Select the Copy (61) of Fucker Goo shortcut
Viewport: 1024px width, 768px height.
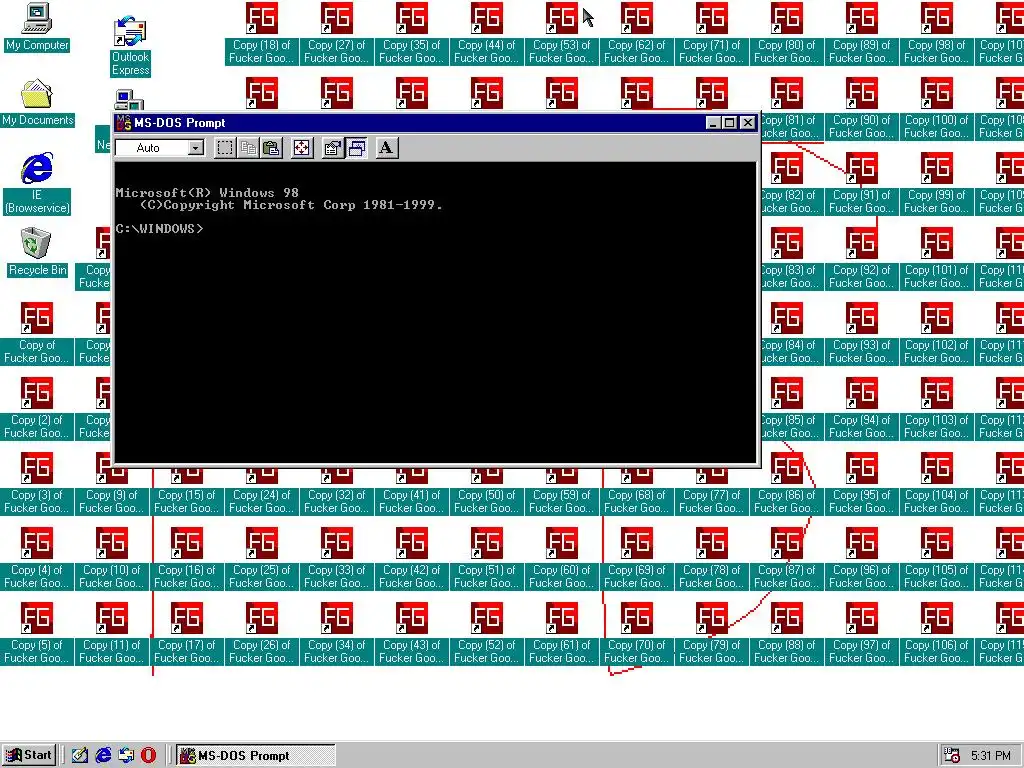click(x=562, y=634)
